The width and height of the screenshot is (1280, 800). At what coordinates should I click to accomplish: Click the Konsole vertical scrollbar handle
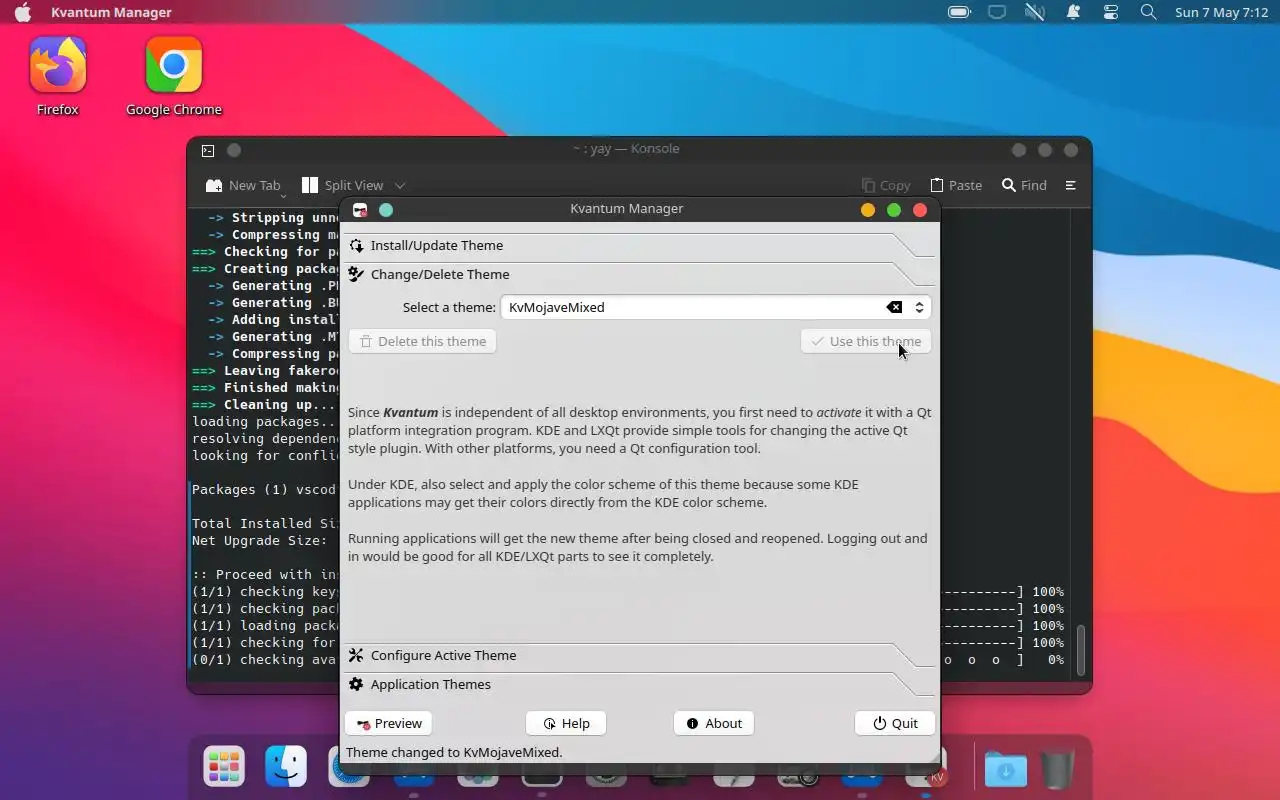(1080, 649)
